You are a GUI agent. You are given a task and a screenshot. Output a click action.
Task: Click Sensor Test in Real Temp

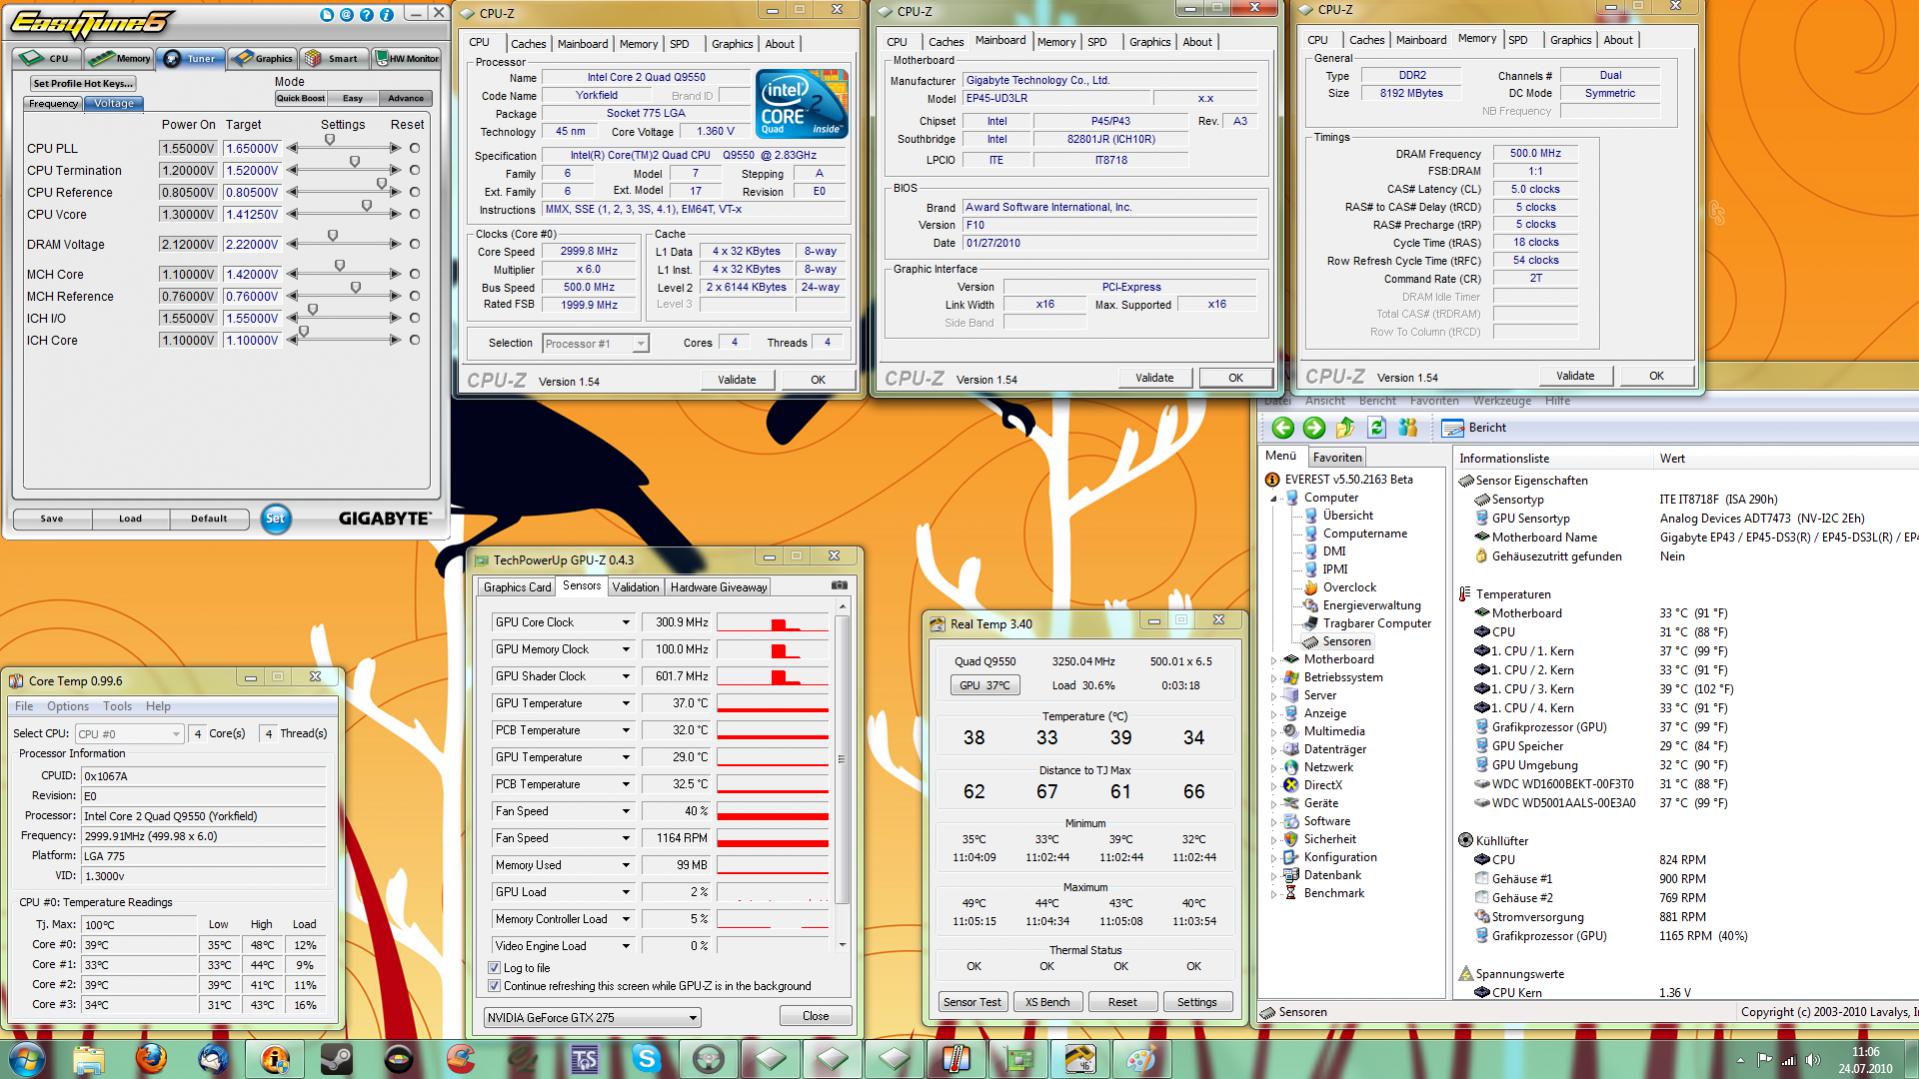click(x=972, y=1002)
